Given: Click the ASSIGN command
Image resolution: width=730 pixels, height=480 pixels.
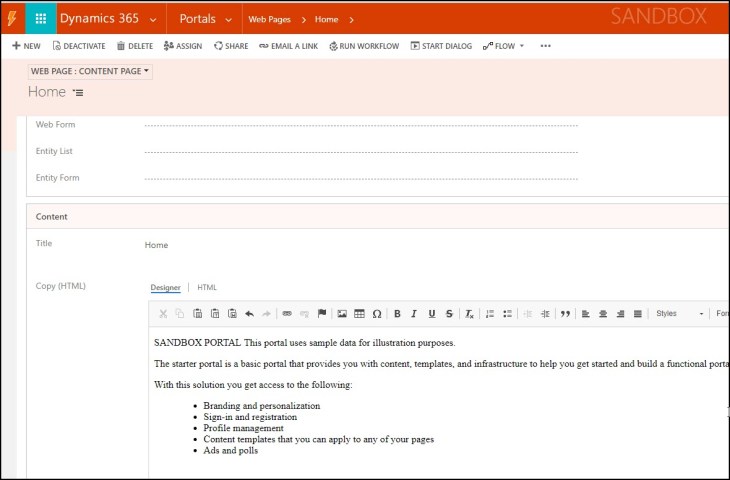Looking at the screenshot, I should [x=182, y=46].
